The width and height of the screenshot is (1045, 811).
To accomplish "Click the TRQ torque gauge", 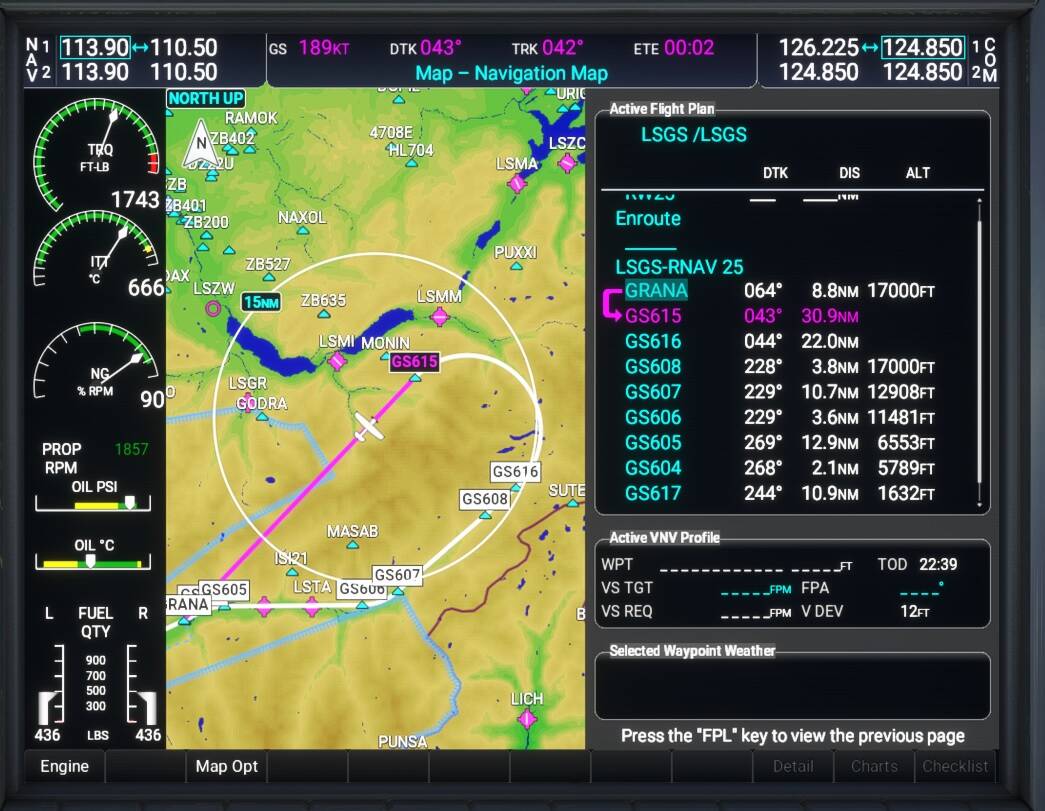I will tap(97, 155).
